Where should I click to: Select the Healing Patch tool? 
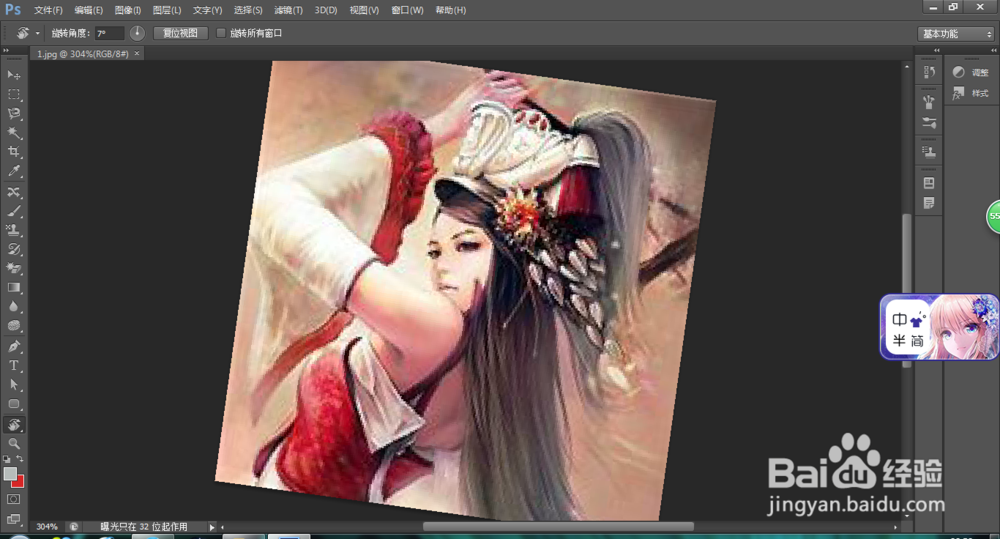pyautogui.click(x=13, y=191)
